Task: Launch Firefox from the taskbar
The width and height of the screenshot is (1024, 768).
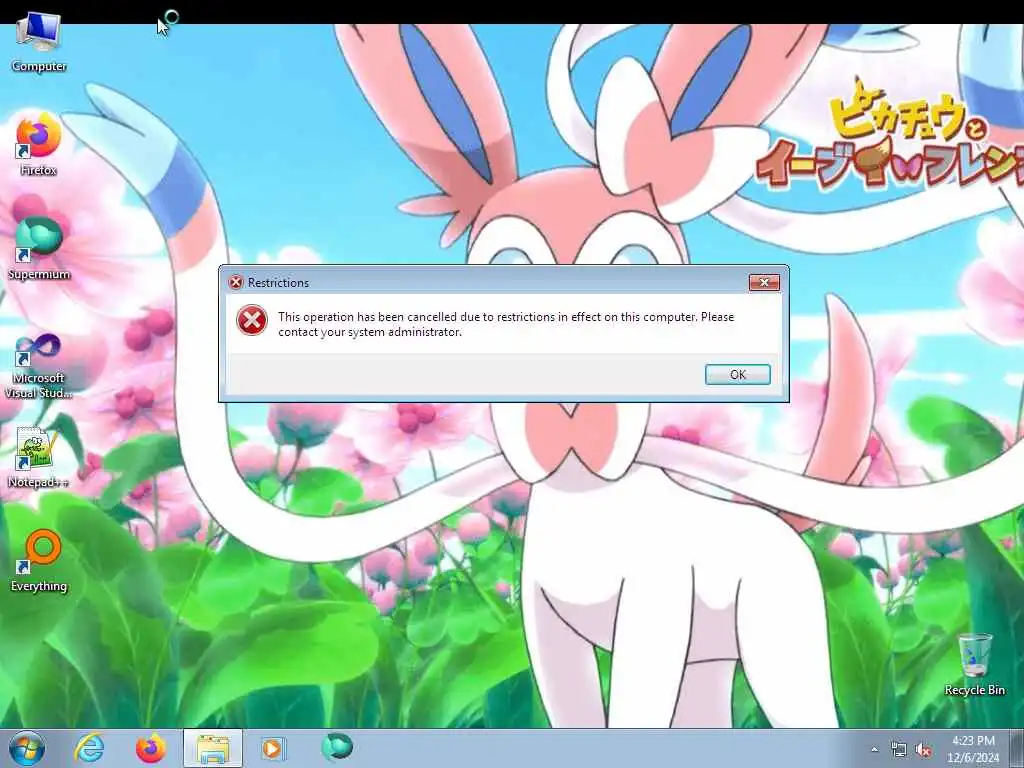Action: coord(150,748)
